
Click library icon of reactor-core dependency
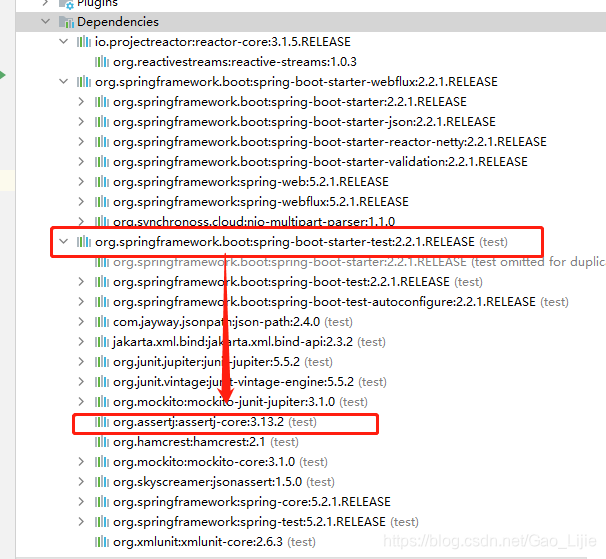coord(84,41)
